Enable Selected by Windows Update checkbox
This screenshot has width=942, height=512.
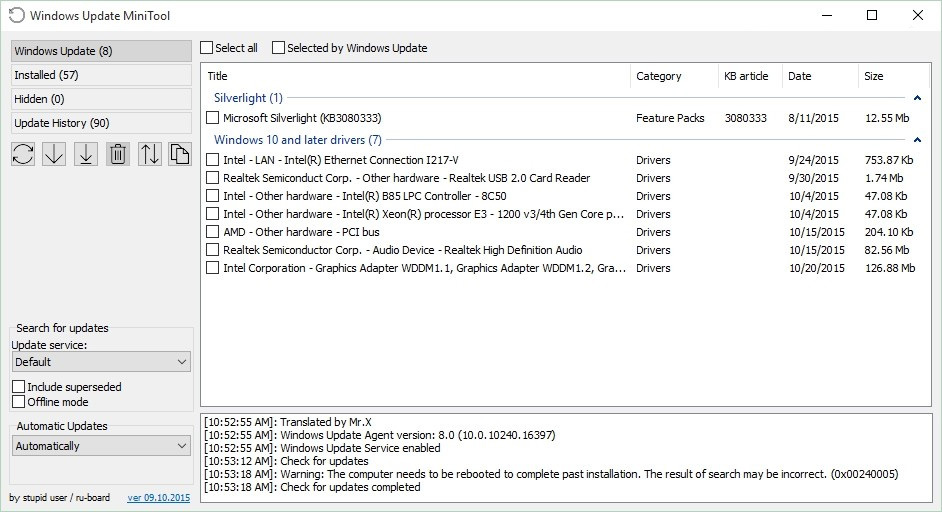coord(278,47)
